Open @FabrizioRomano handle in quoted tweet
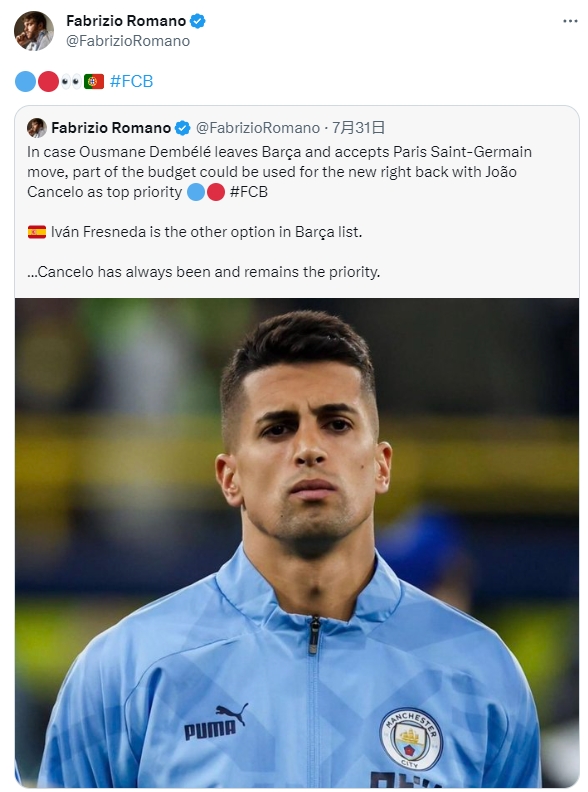The height and width of the screenshot is (792, 588). [x=258, y=128]
